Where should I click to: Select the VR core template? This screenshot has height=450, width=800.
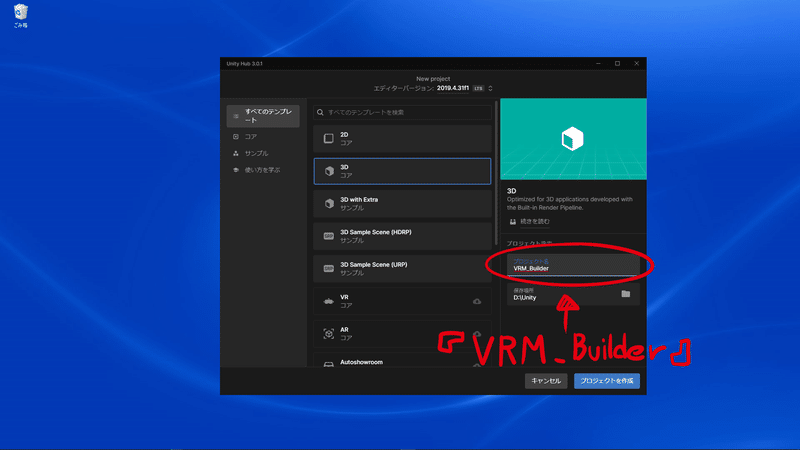click(402, 301)
